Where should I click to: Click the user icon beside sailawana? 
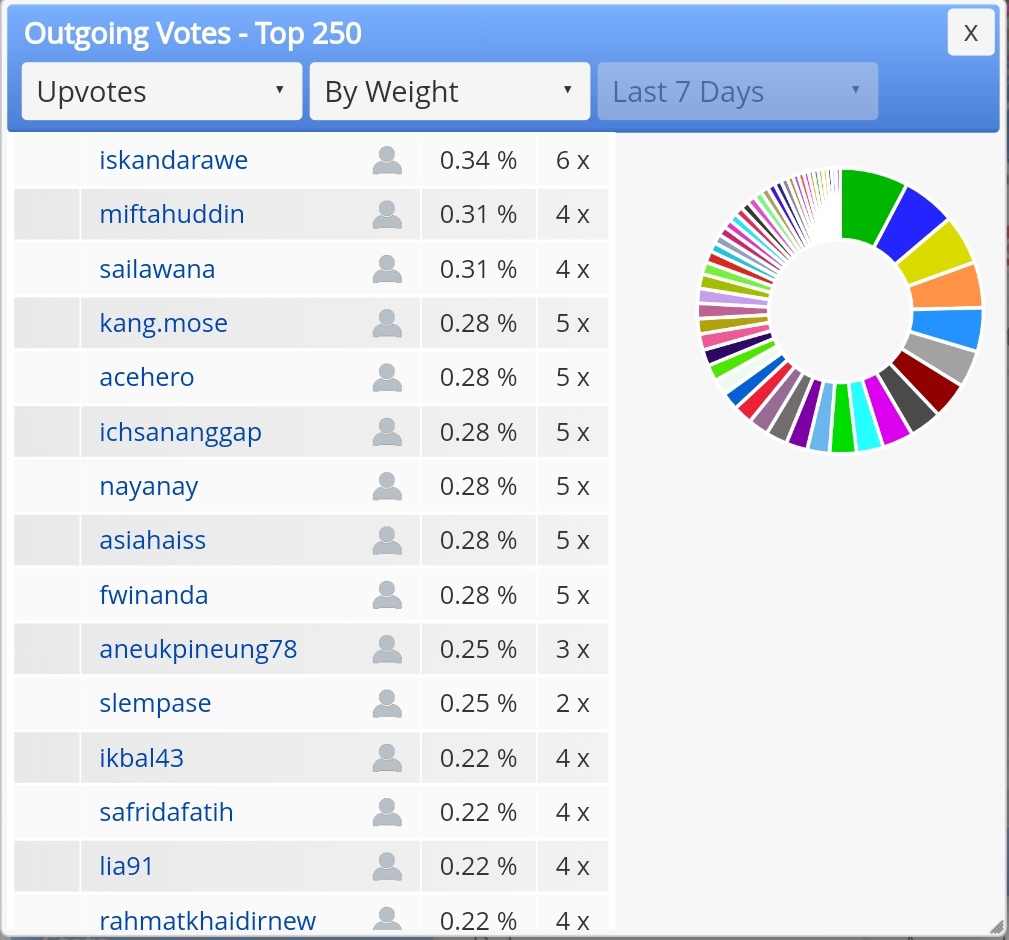coord(387,269)
